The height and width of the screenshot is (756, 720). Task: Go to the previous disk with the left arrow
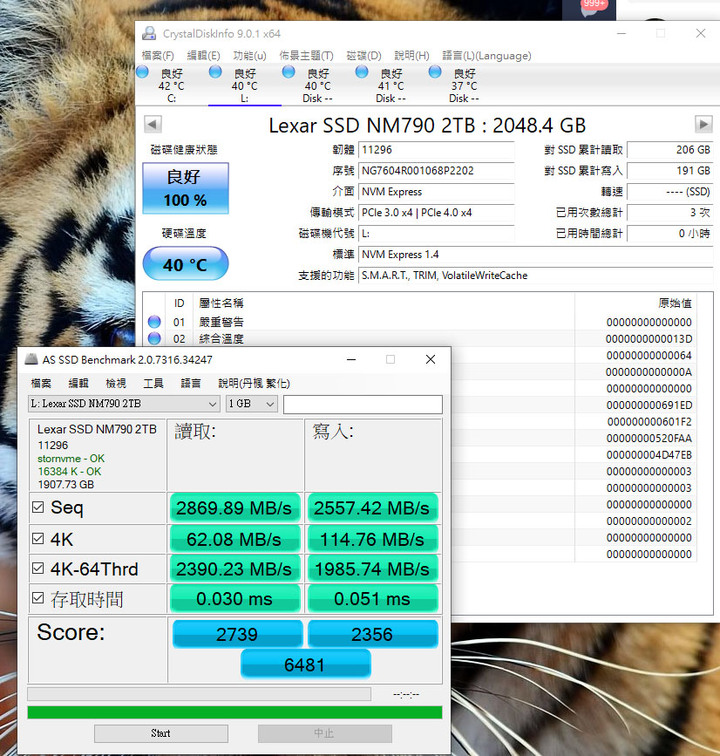point(152,124)
